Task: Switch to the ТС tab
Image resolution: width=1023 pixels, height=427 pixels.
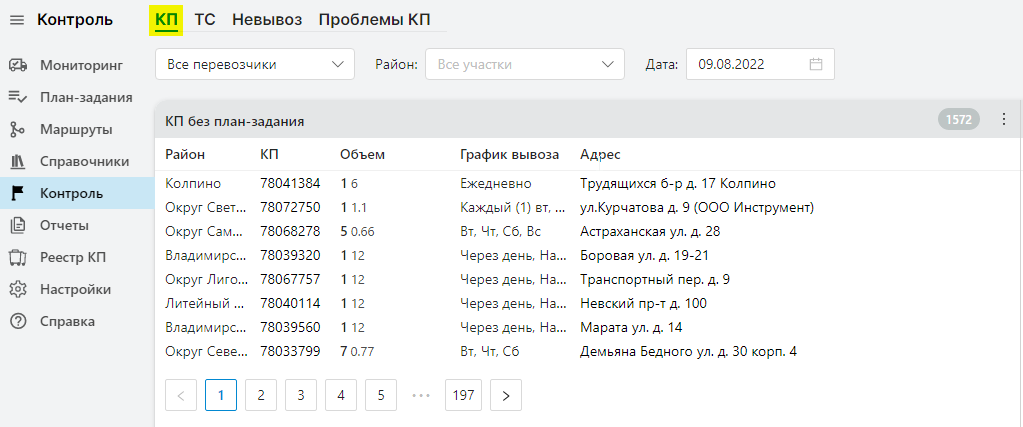Action: [x=205, y=19]
